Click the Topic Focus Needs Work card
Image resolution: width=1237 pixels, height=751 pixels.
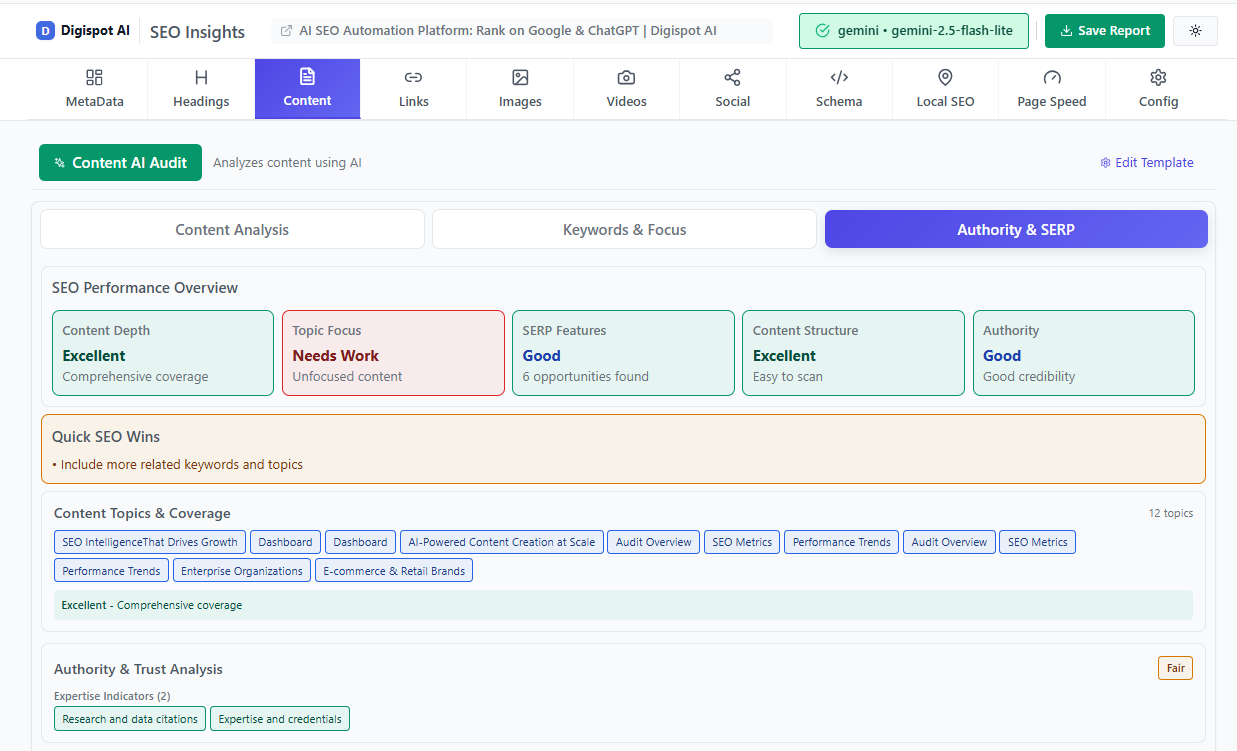pyautogui.click(x=393, y=353)
